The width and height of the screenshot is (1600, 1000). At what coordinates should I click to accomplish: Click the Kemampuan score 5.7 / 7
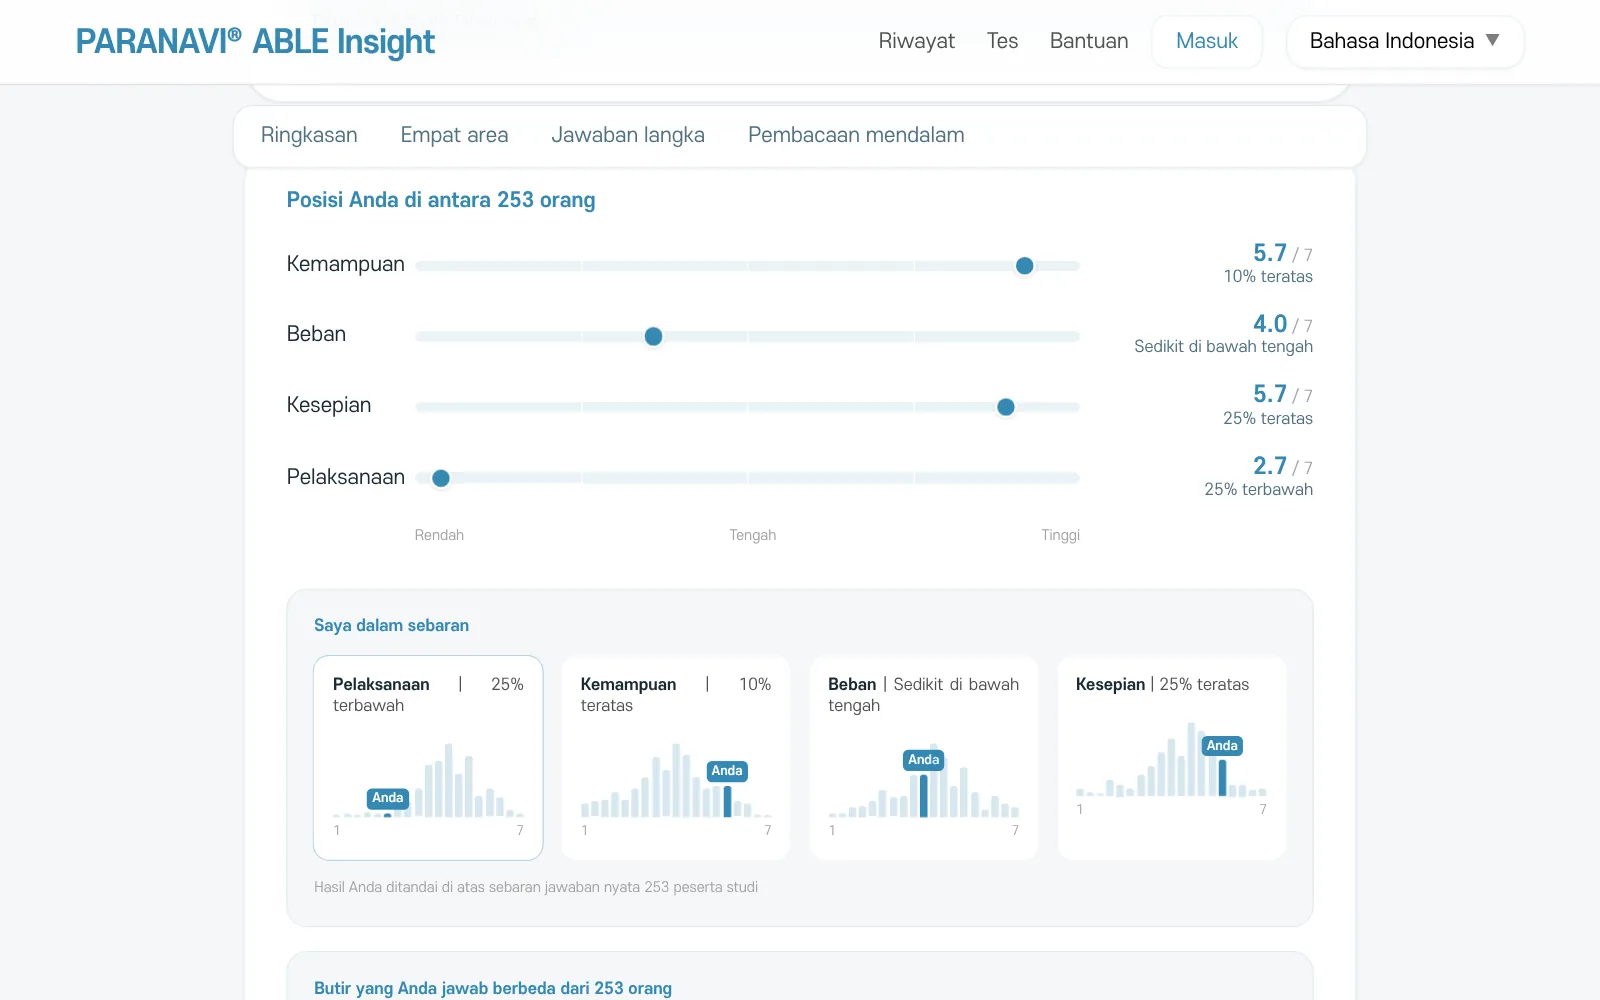[x=1283, y=253]
